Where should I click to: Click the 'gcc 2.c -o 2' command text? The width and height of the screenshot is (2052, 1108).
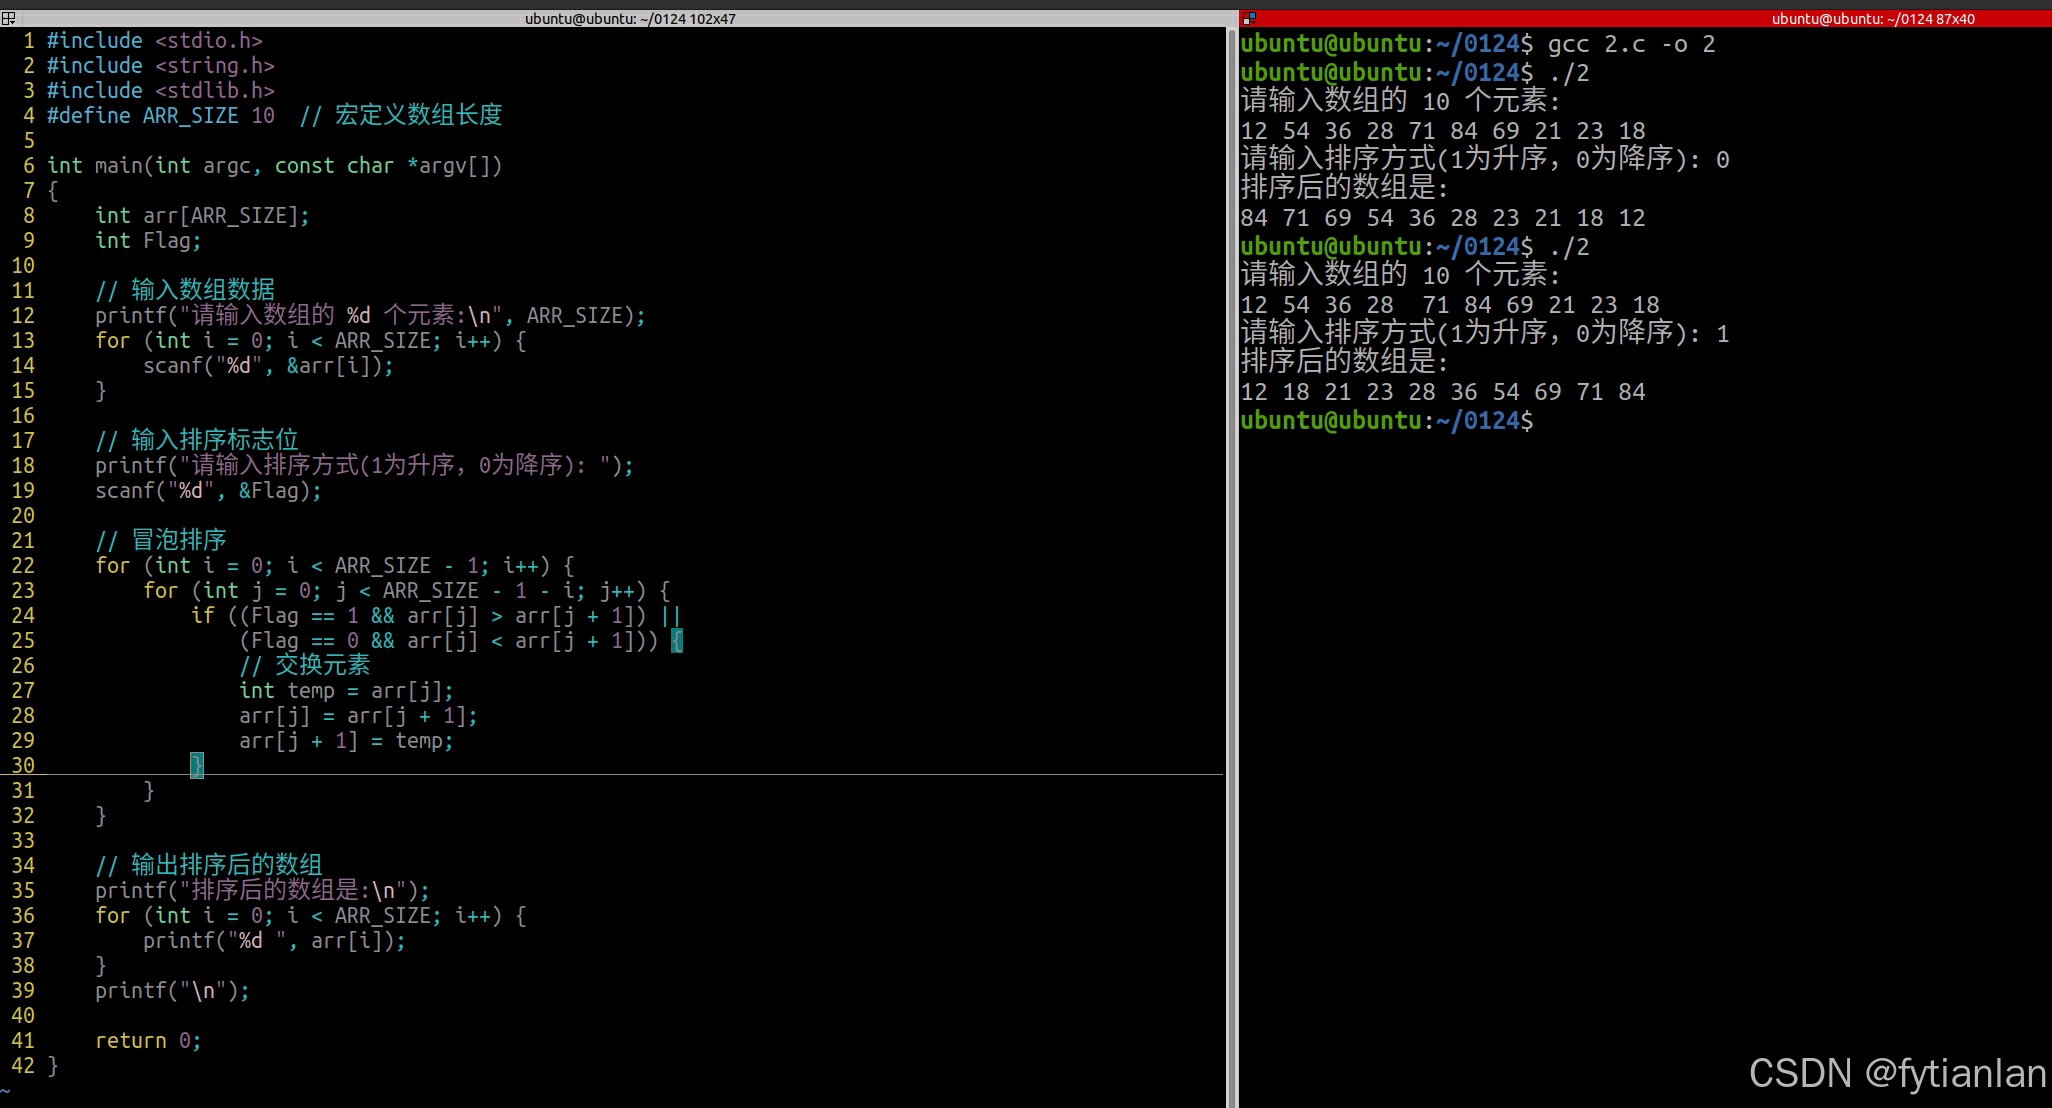(1630, 44)
